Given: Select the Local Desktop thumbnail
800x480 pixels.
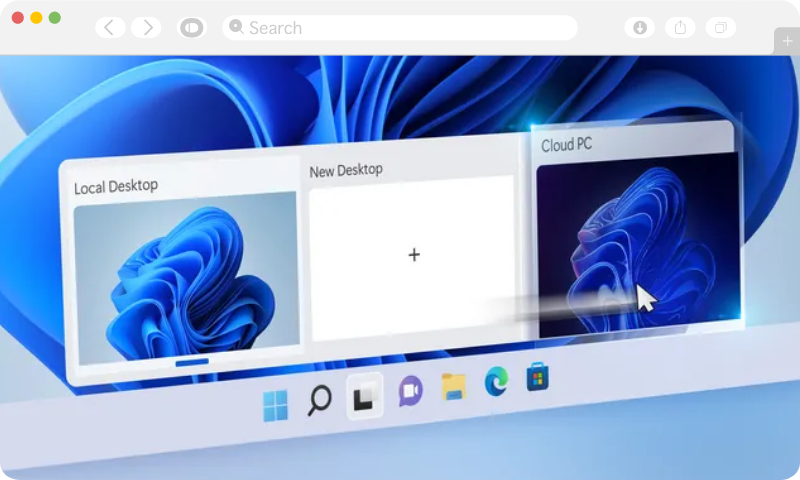Looking at the screenshot, I should point(187,277).
